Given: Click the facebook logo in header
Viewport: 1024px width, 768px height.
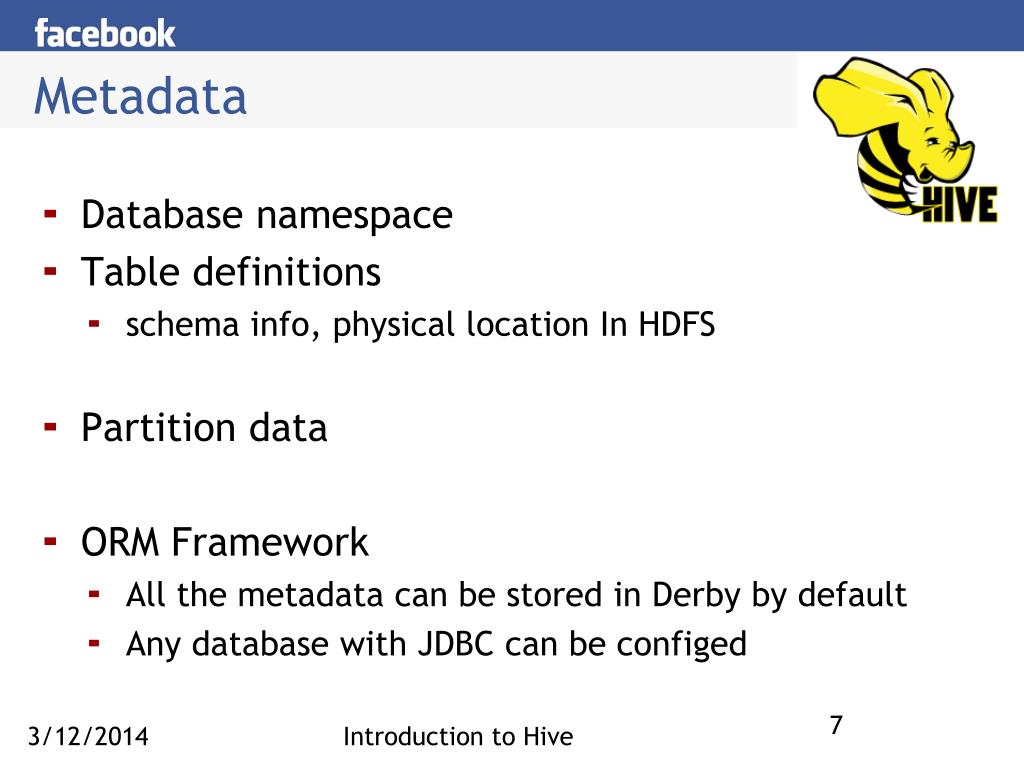Looking at the screenshot, I should 105,33.
